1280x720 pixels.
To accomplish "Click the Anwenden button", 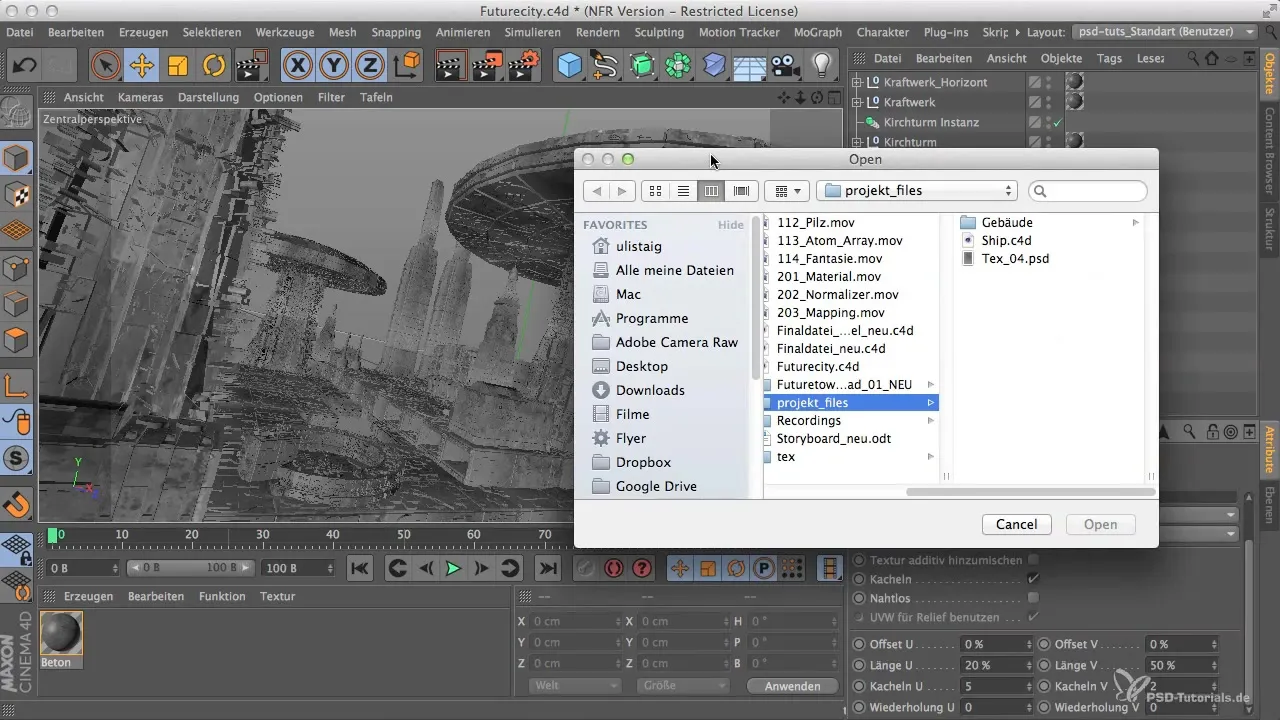I will pos(793,686).
